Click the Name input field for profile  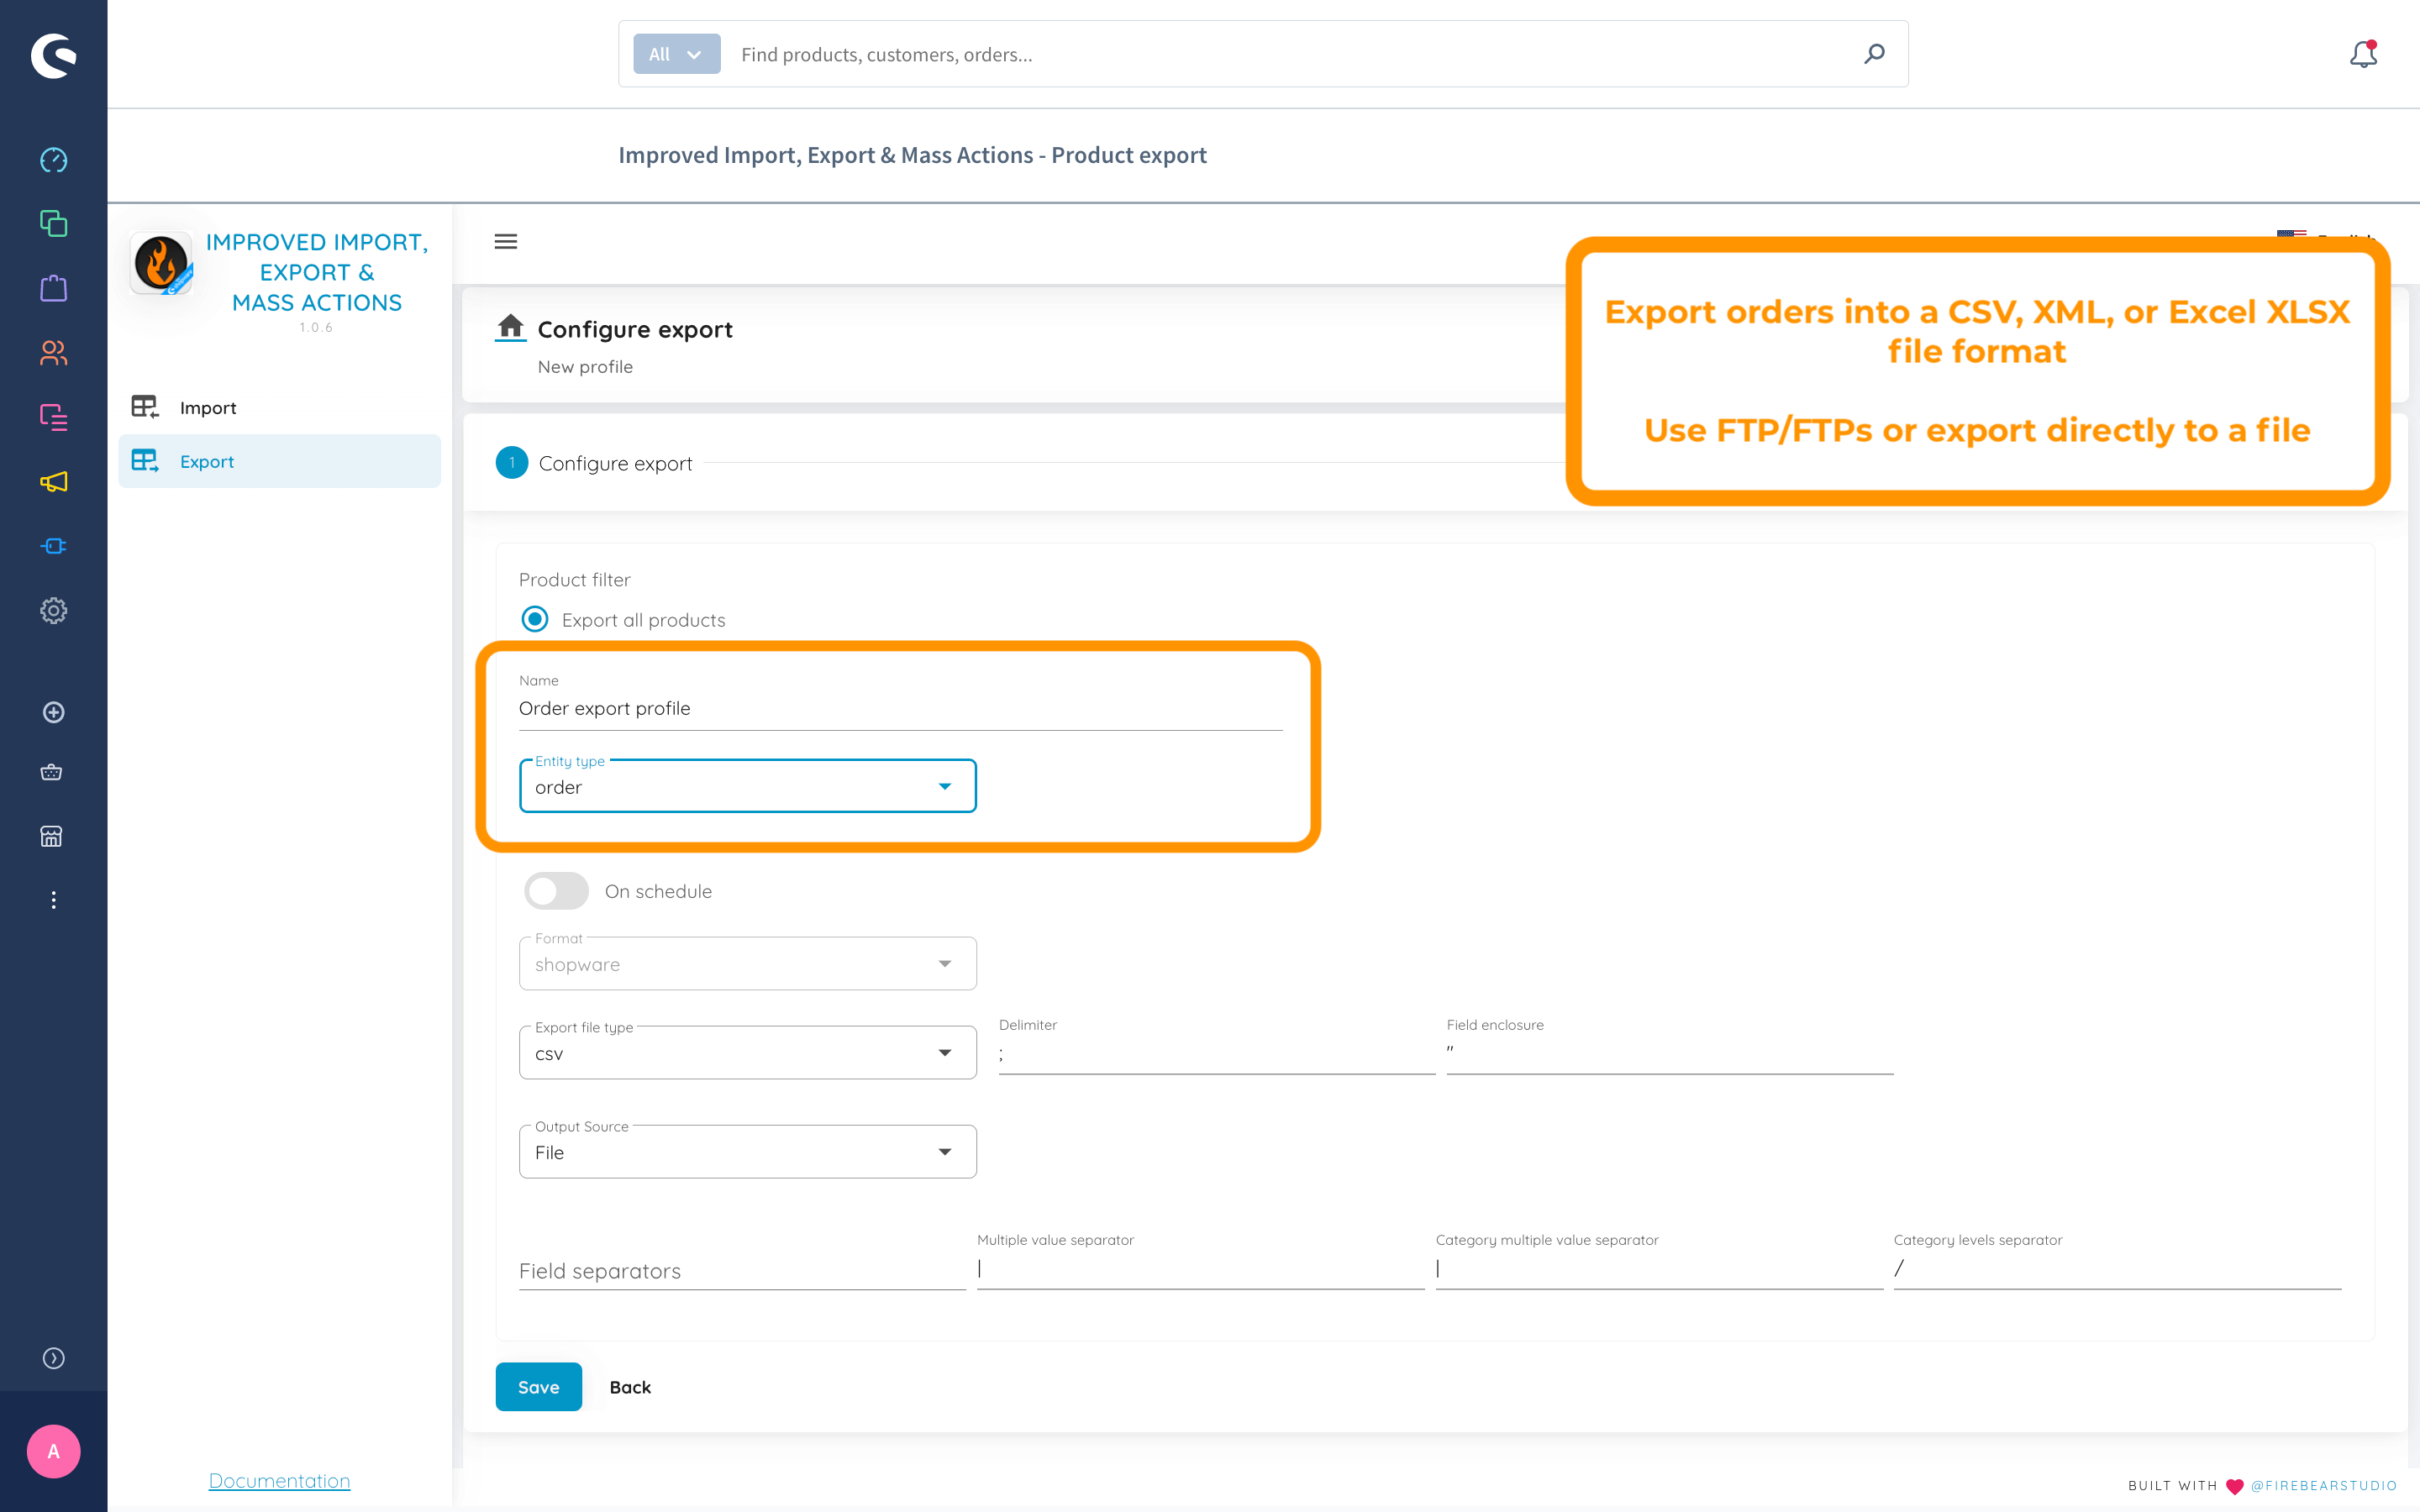[x=902, y=707]
